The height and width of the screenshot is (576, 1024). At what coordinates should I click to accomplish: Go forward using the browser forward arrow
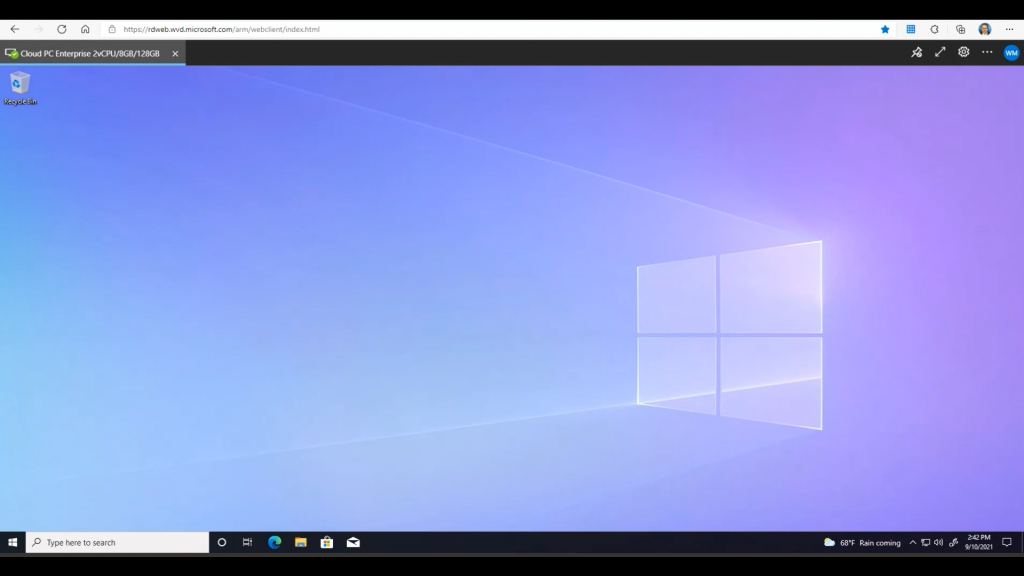[39, 29]
